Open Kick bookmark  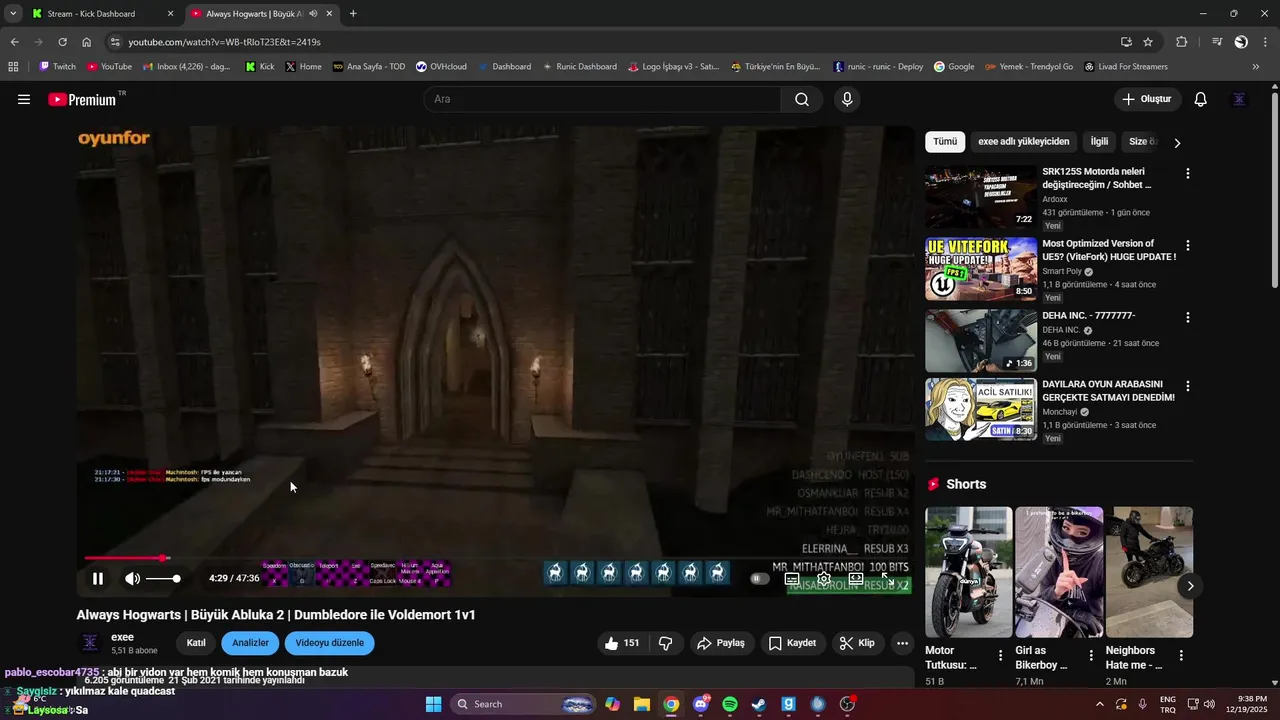(260, 67)
